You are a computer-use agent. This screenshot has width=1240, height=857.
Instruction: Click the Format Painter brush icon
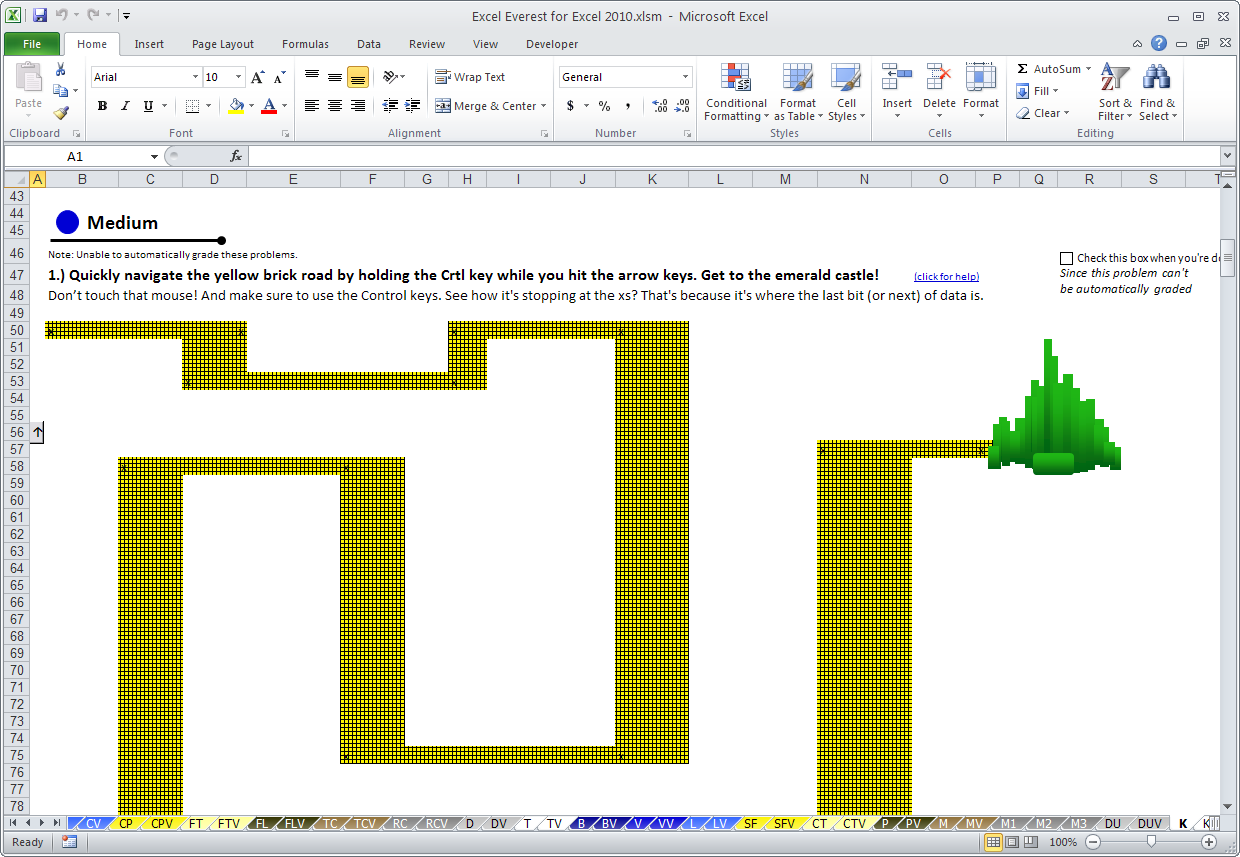click(60, 113)
